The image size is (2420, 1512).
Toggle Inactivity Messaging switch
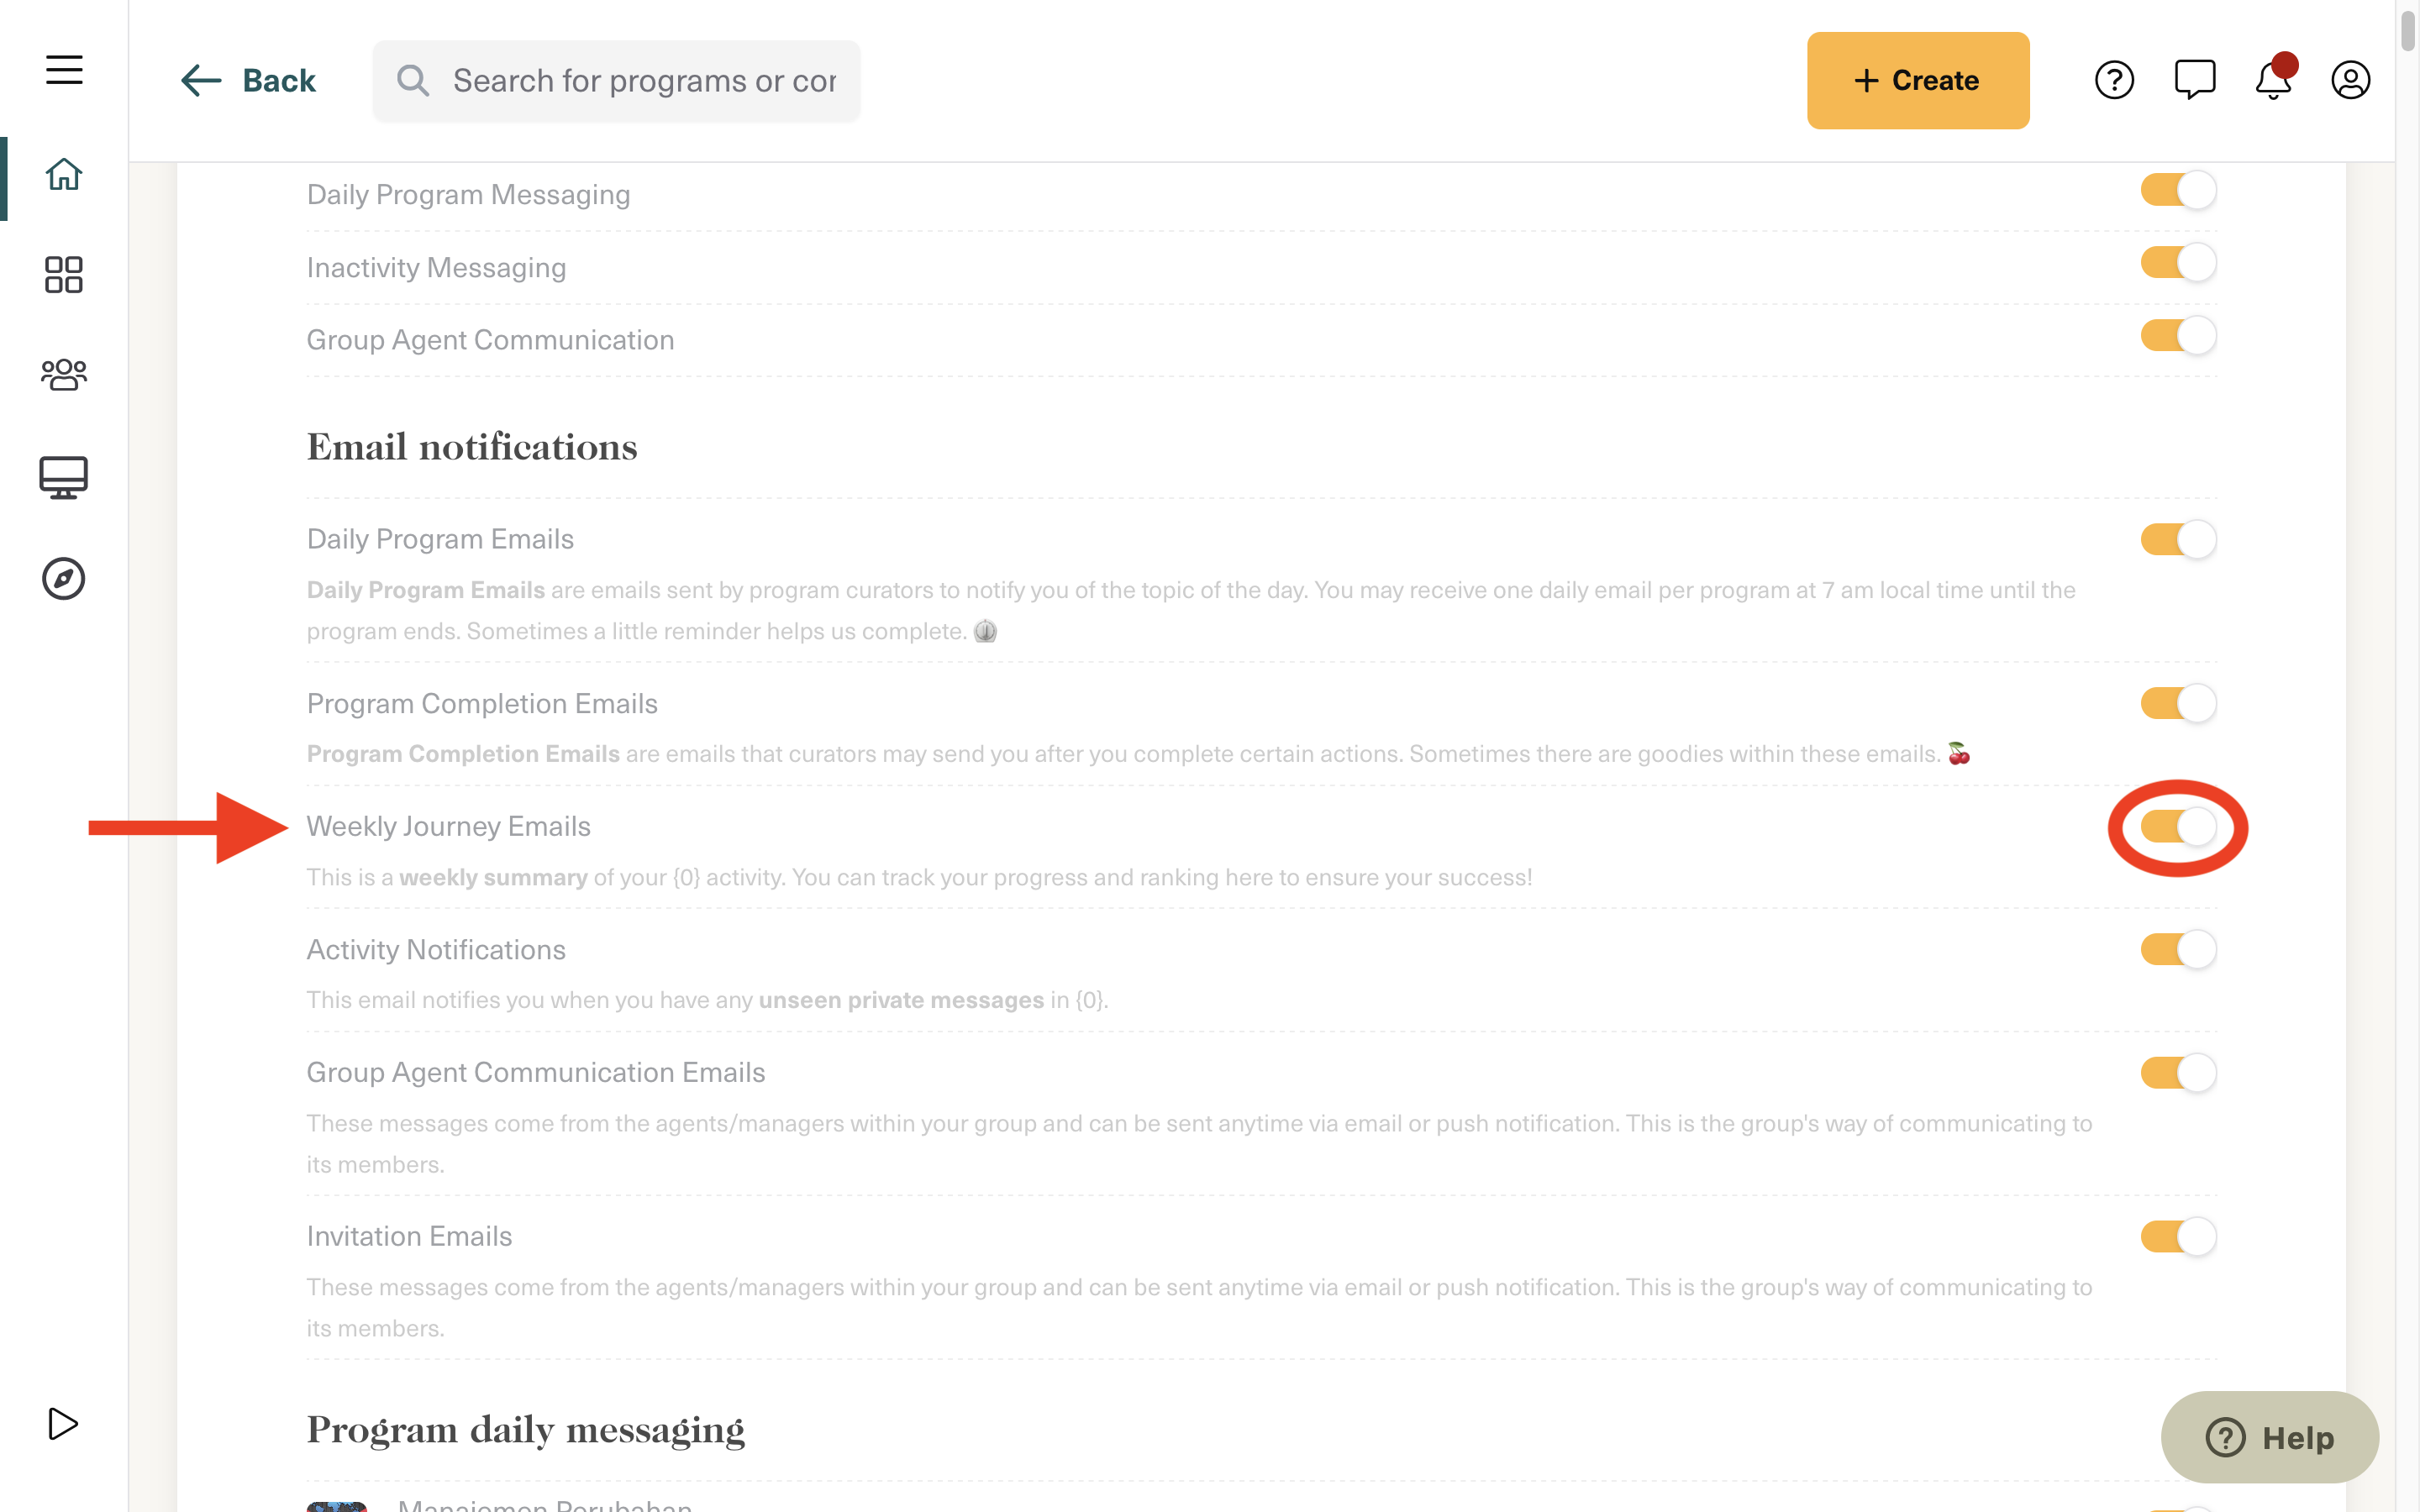pyautogui.click(x=2178, y=263)
